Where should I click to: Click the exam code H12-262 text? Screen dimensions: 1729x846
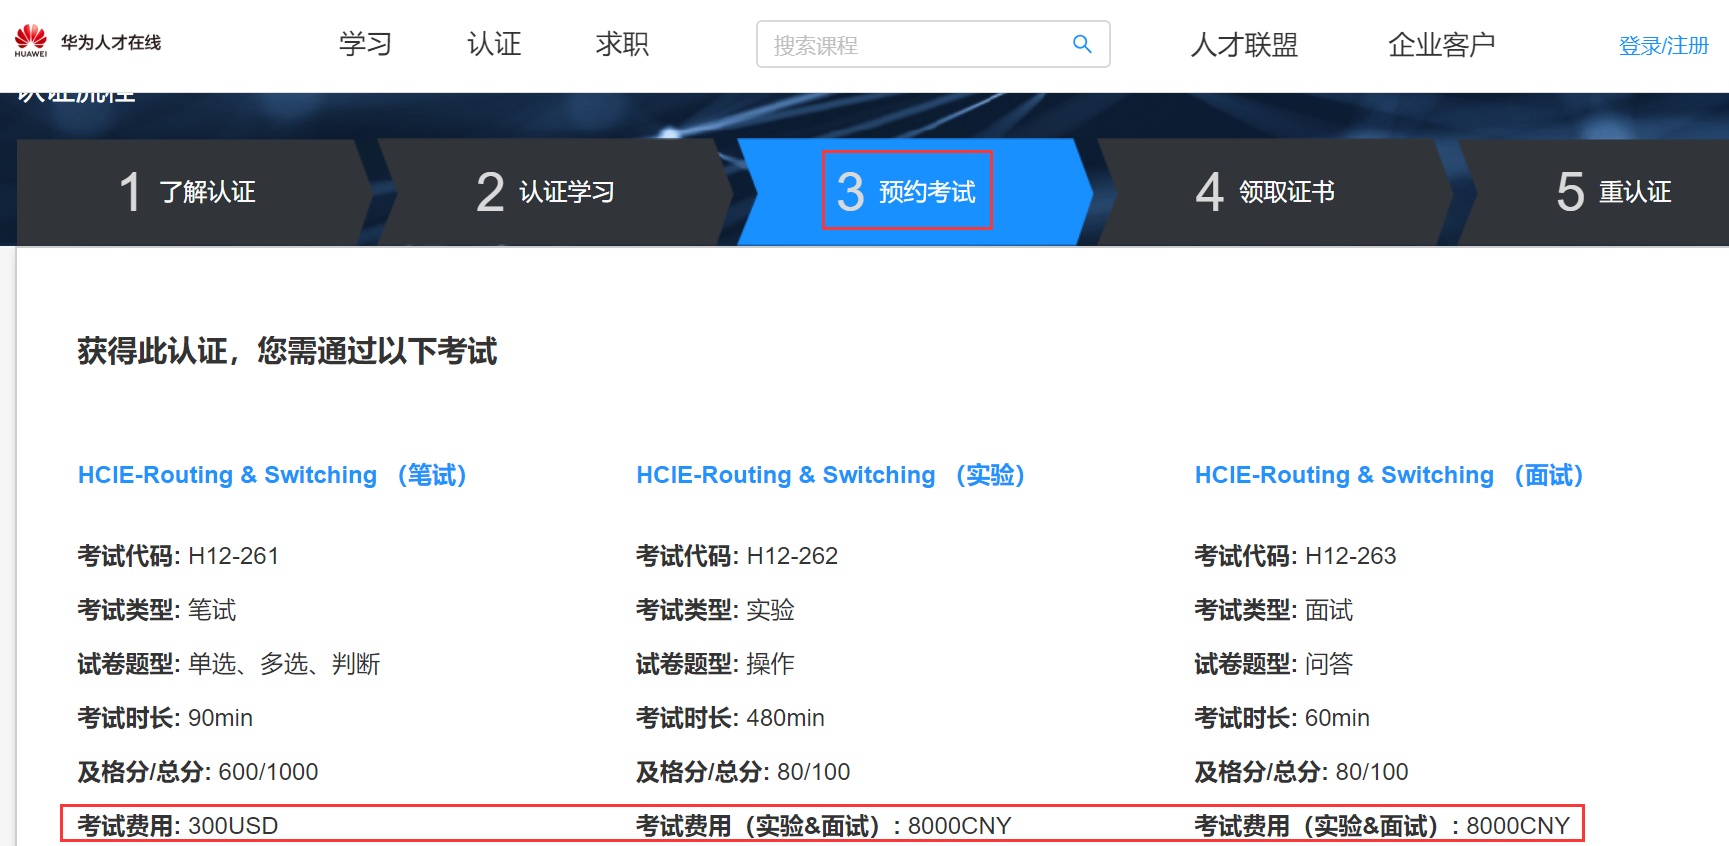792,556
